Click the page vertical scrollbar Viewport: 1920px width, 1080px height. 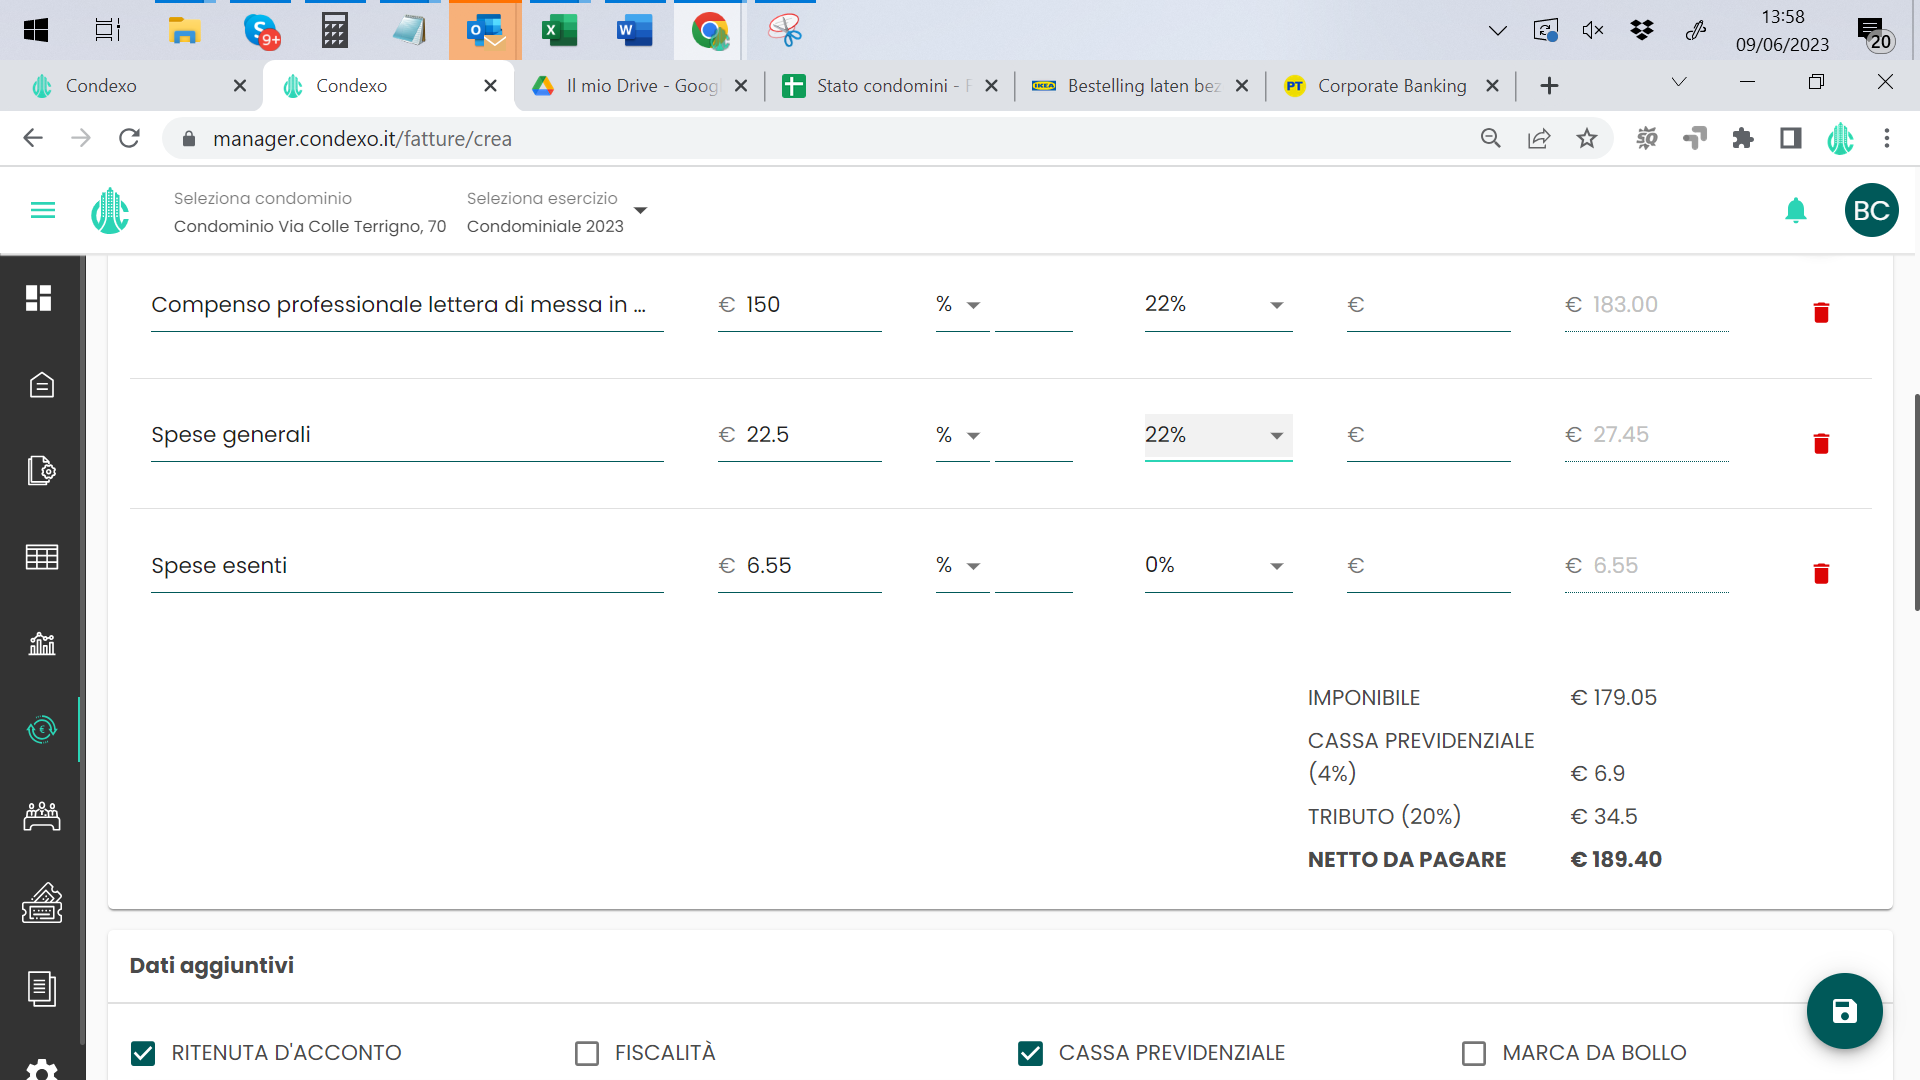pyautogui.click(x=1915, y=500)
